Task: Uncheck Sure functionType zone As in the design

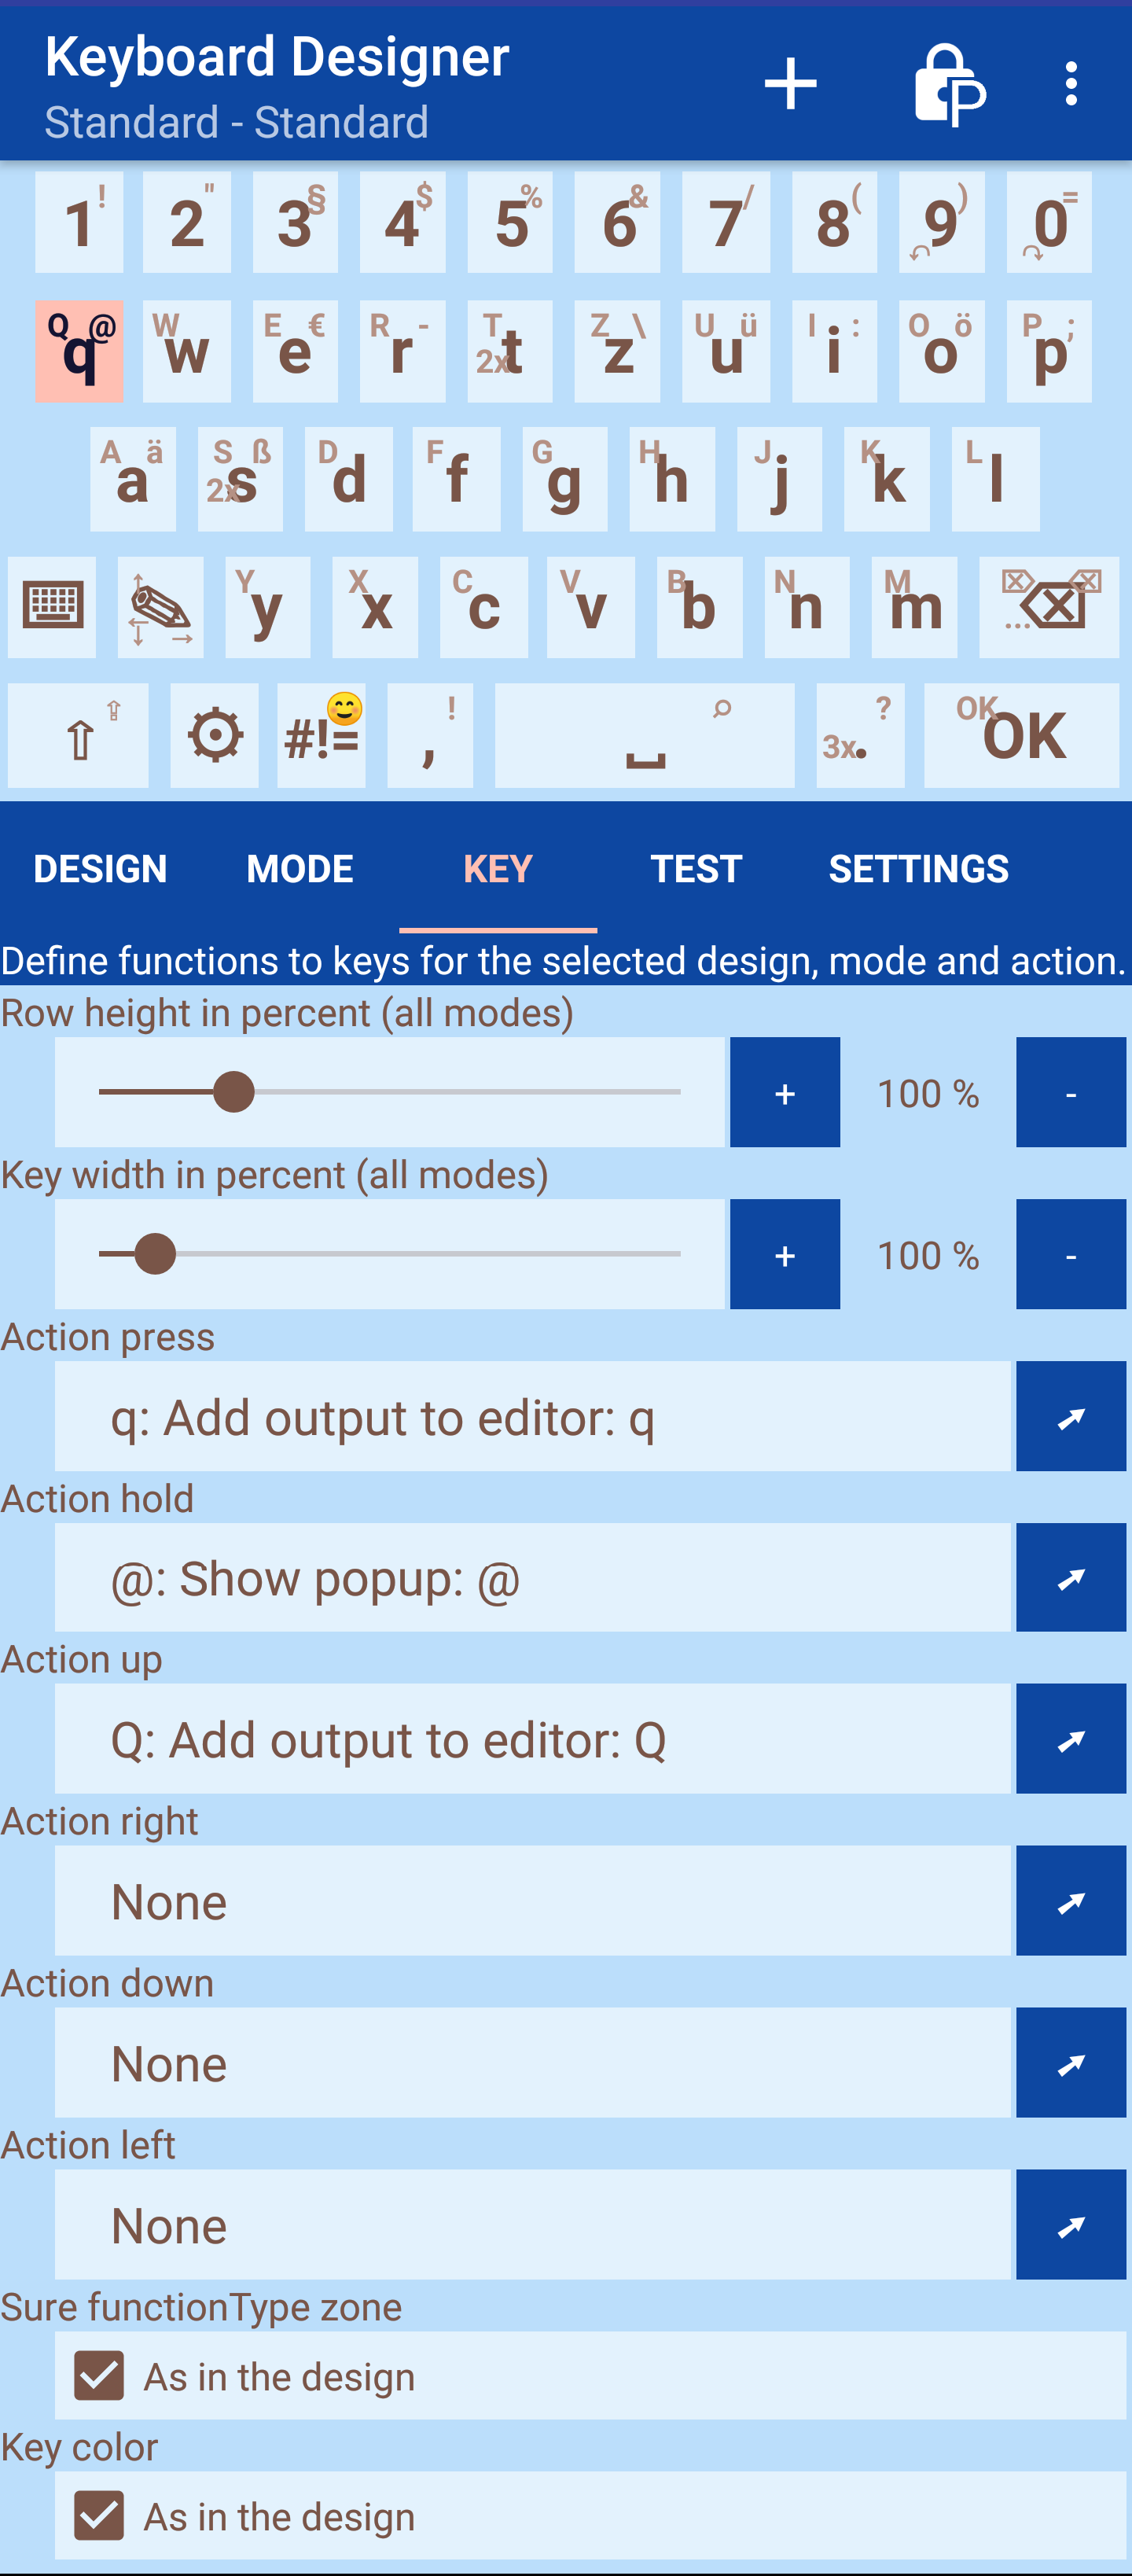Action: tap(99, 2375)
